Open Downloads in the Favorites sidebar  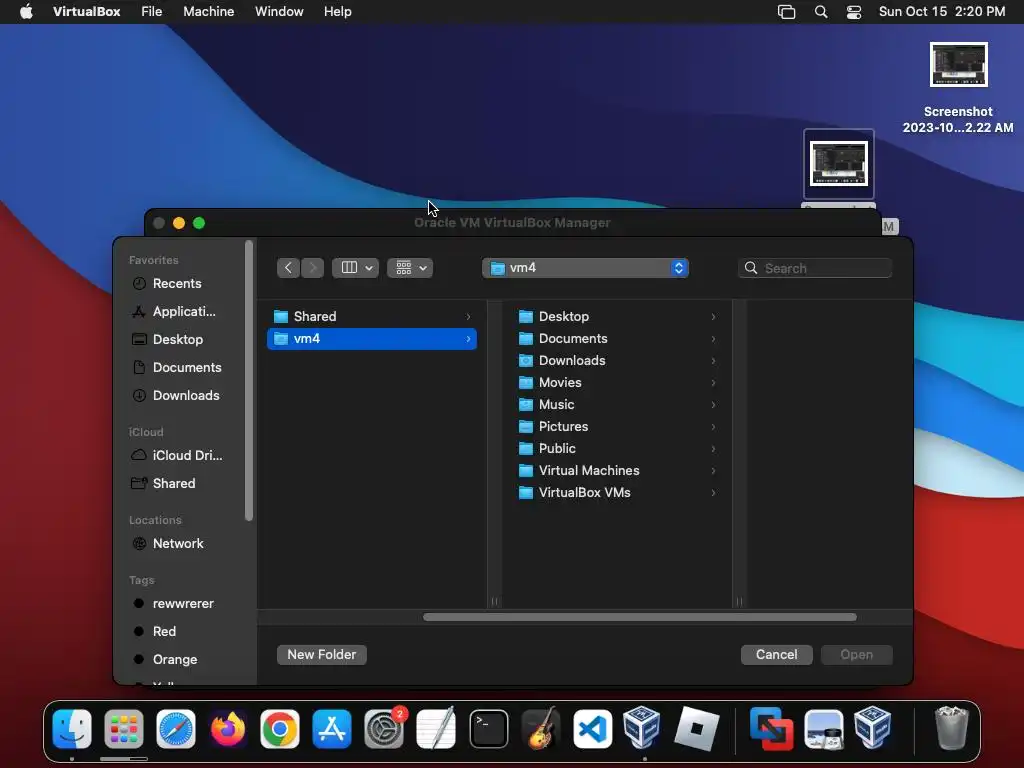click(176, 396)
